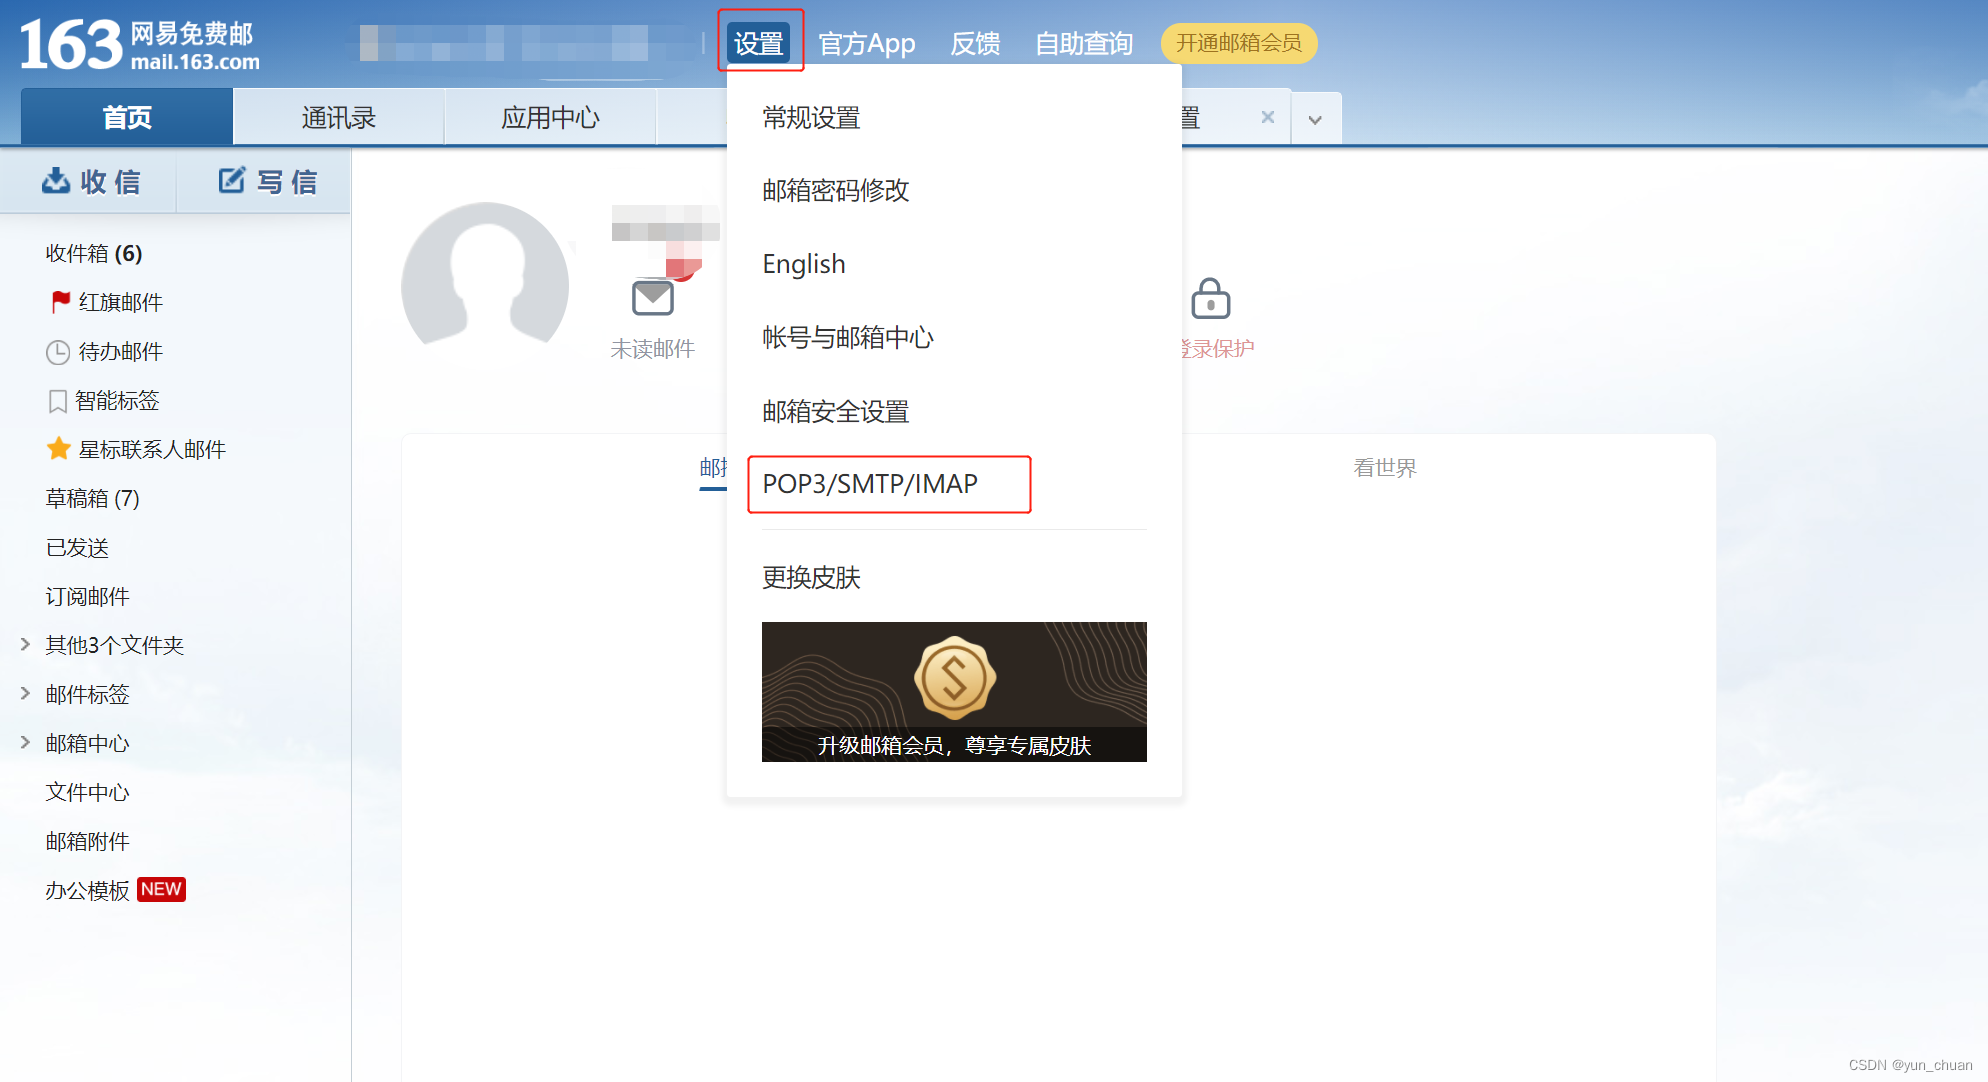Click 更换皮肤 to change skin
The height and width of the screenshot is (1082, 1988).
pyautogui.click(x=810, y=578)
